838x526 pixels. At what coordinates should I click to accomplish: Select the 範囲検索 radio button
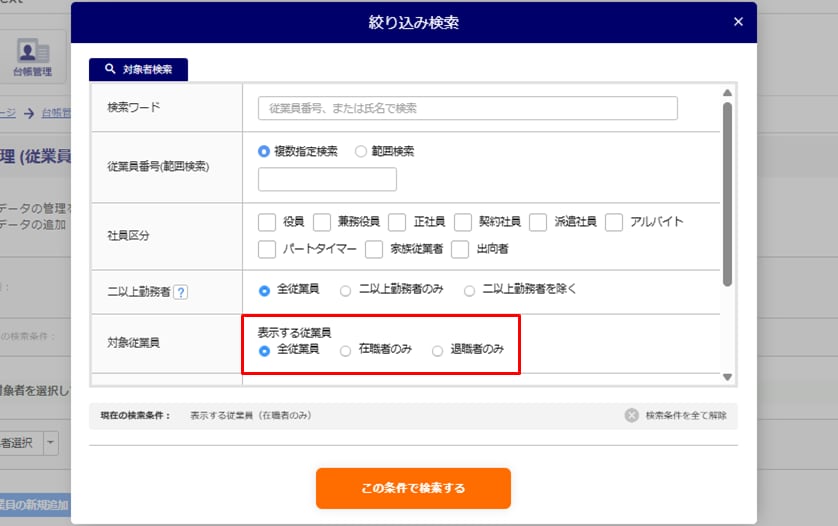coord(361,152)
